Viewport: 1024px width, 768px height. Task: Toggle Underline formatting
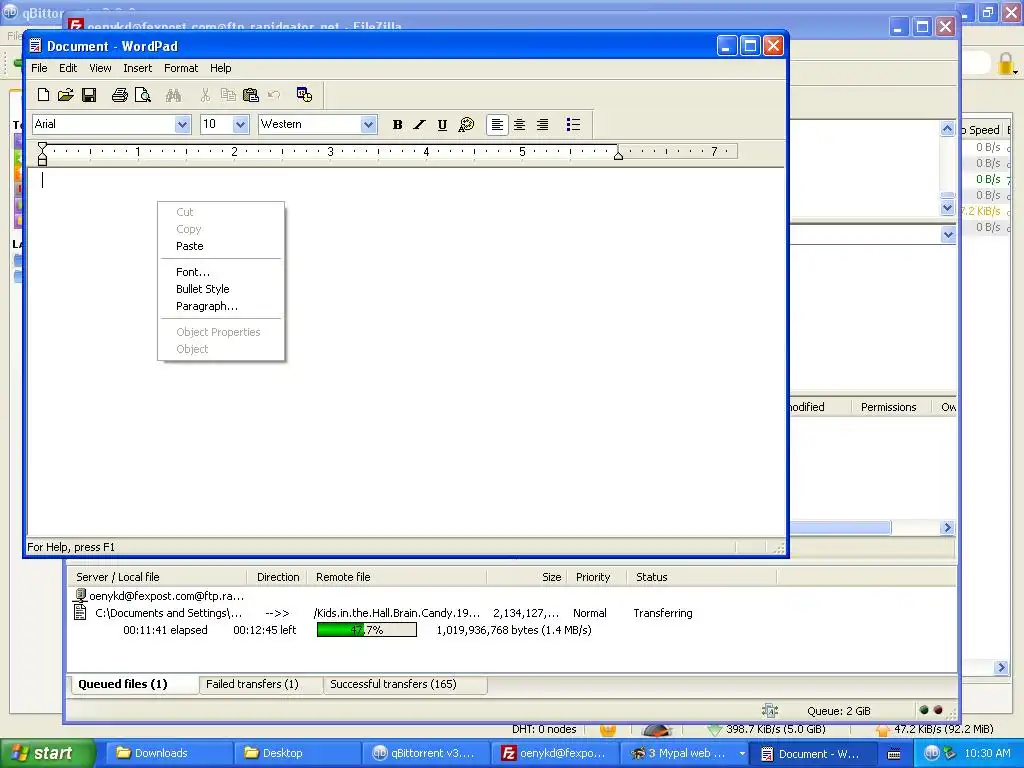(x=442, y=125)
